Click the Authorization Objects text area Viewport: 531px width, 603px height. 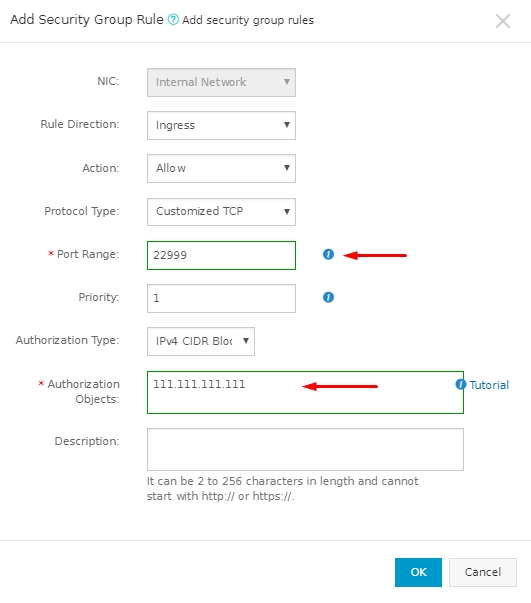point(305,392)
